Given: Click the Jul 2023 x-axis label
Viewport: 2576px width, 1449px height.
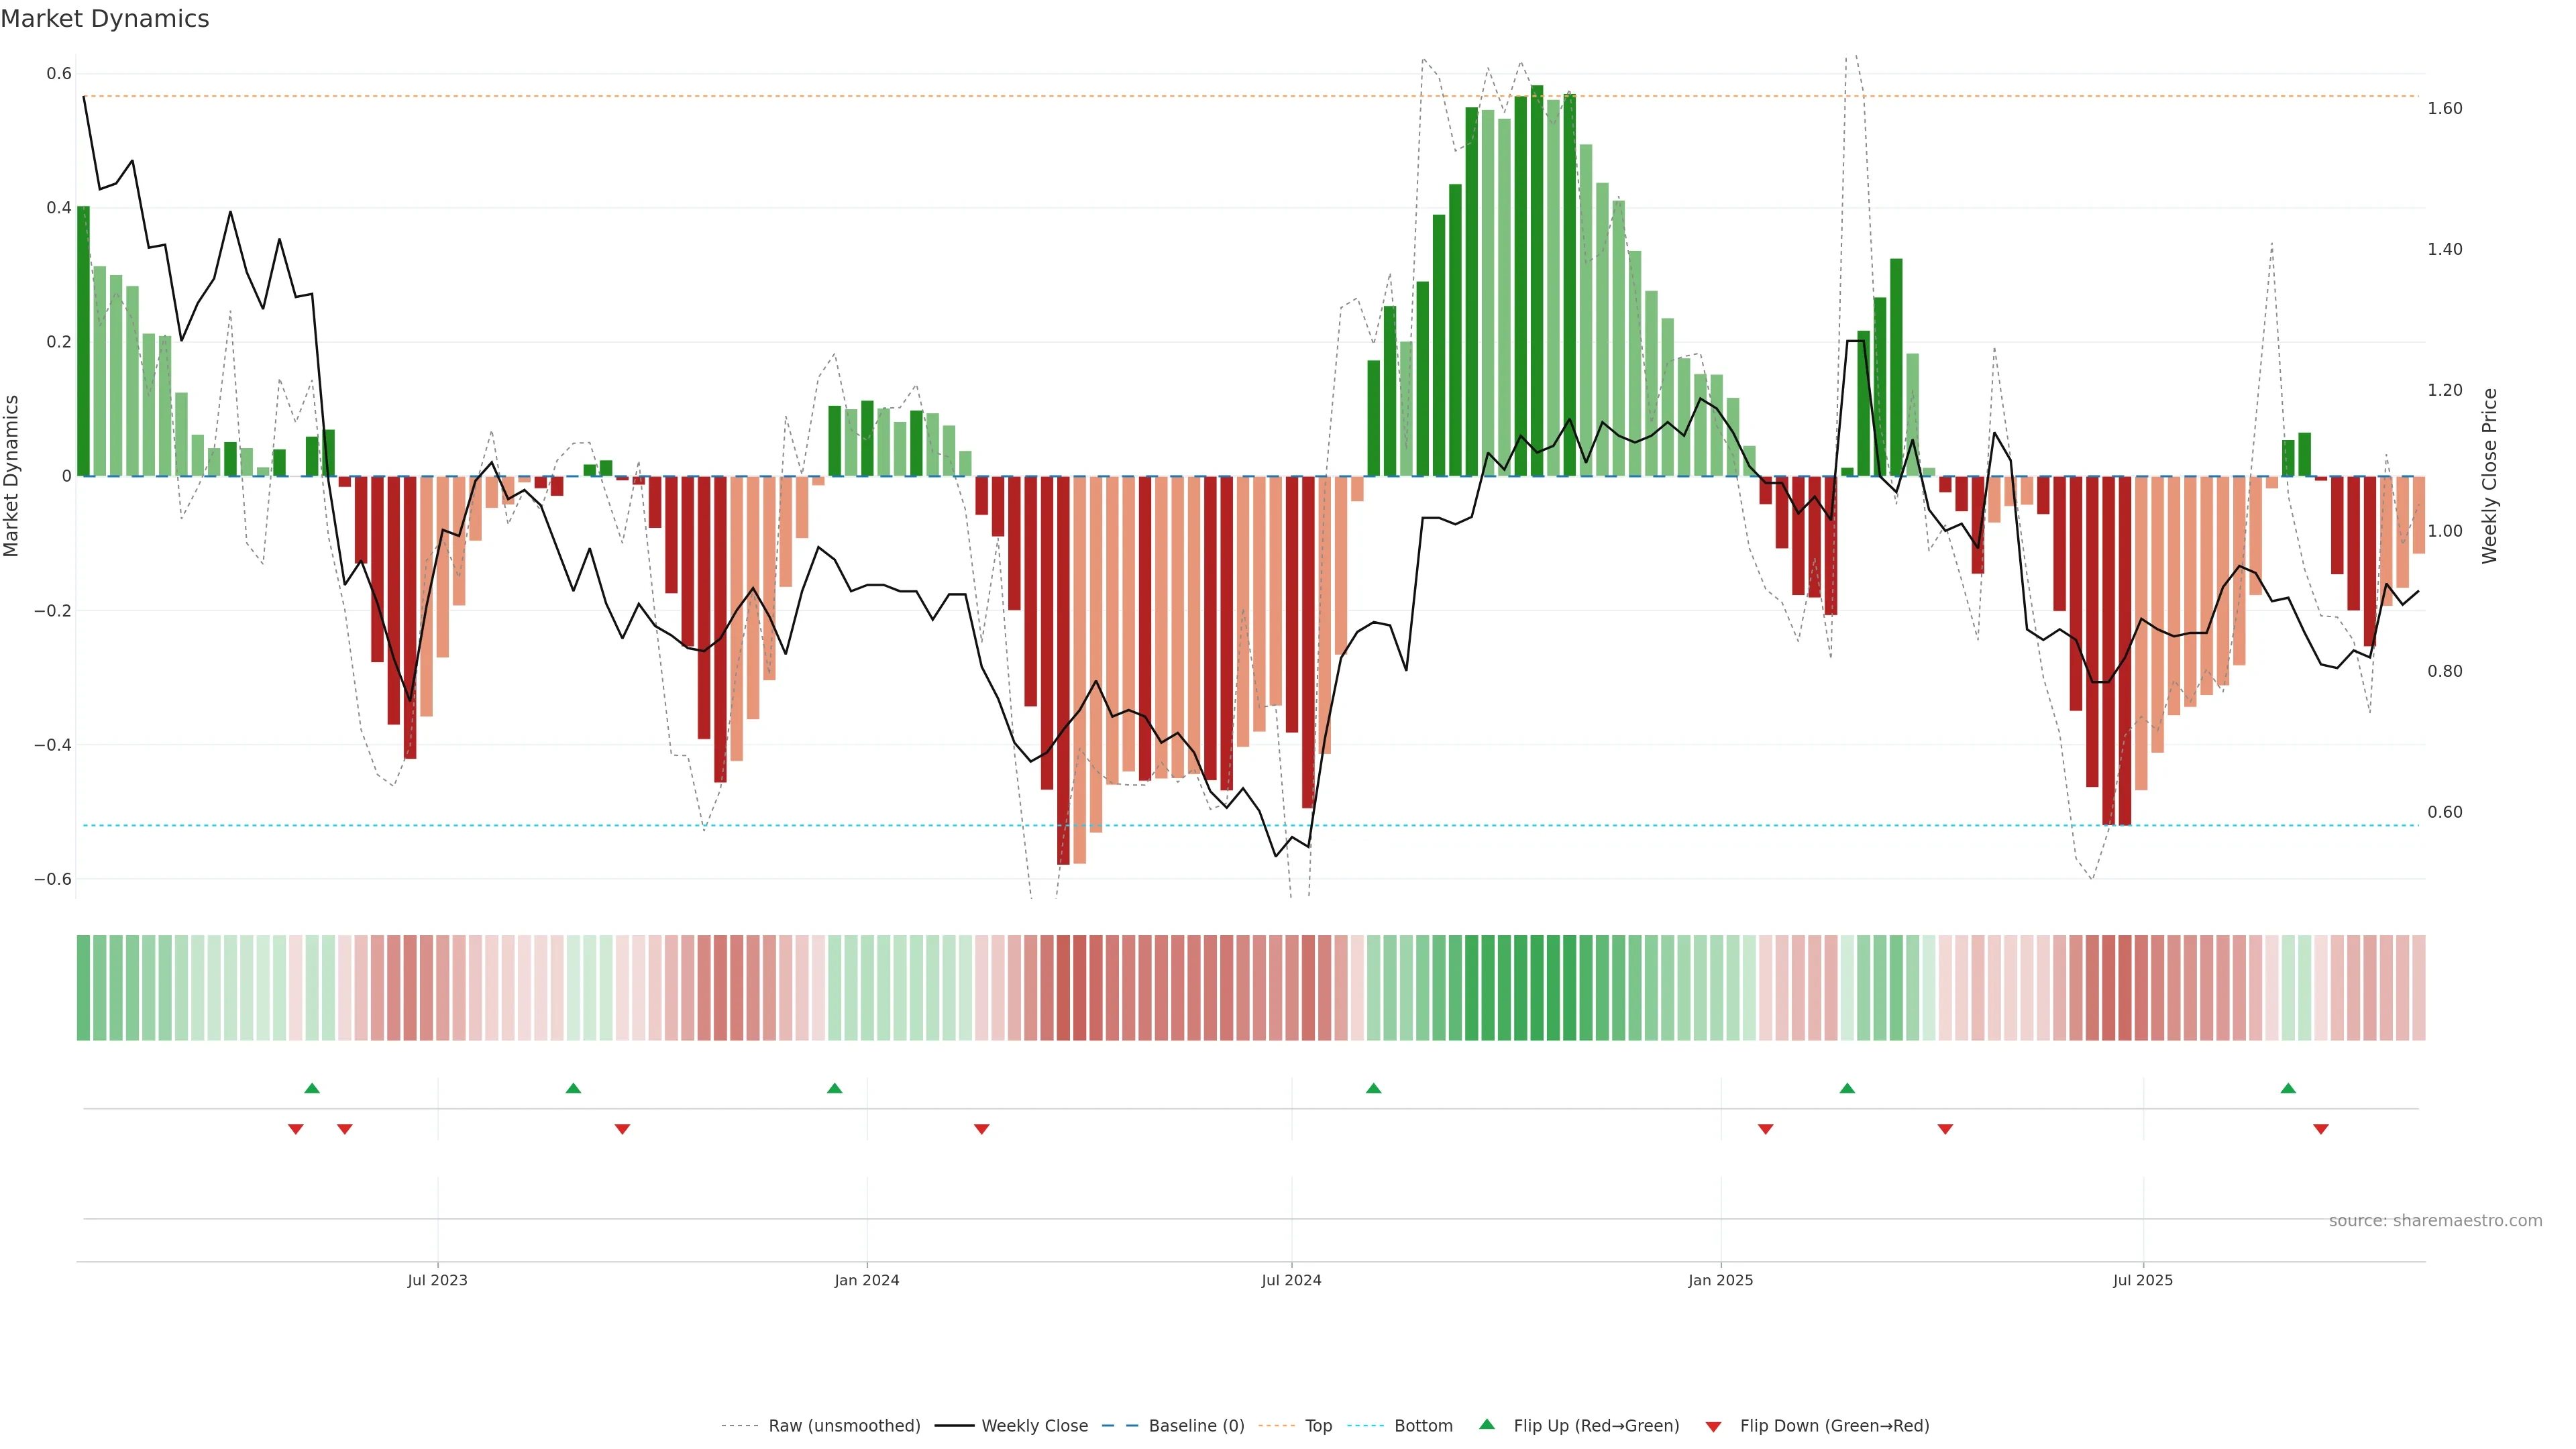Looking at the screenshot, I should coord(437,1280).
